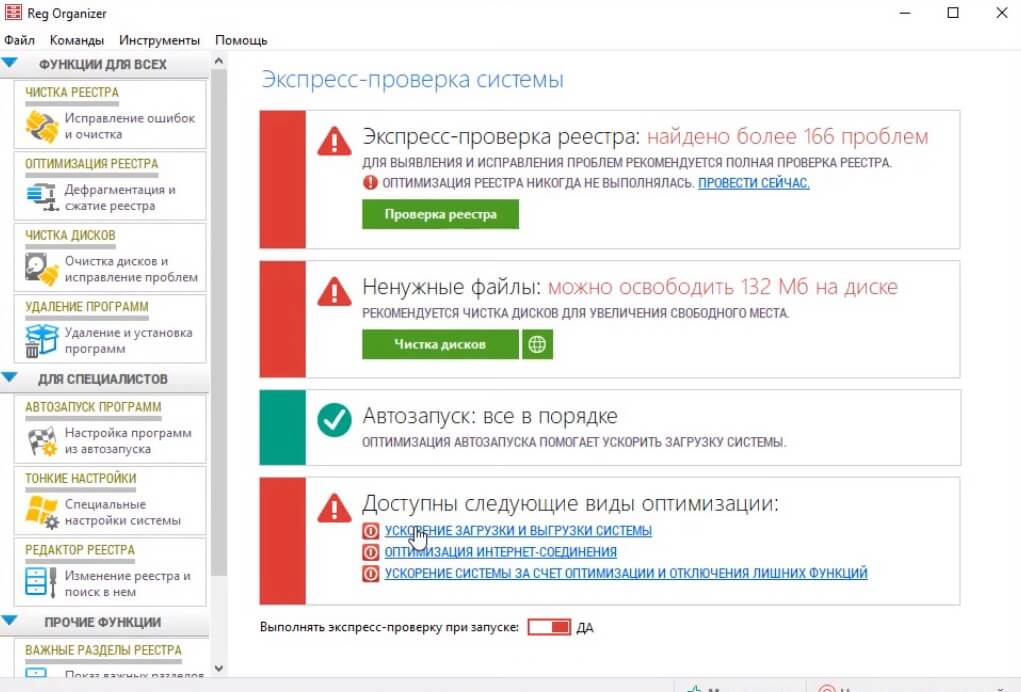This screenshot has width=1021, height=692.
Task: Select РЕДАКТОР РЕЕСТРА sidebar heading
Action: (x=79, y=551)
